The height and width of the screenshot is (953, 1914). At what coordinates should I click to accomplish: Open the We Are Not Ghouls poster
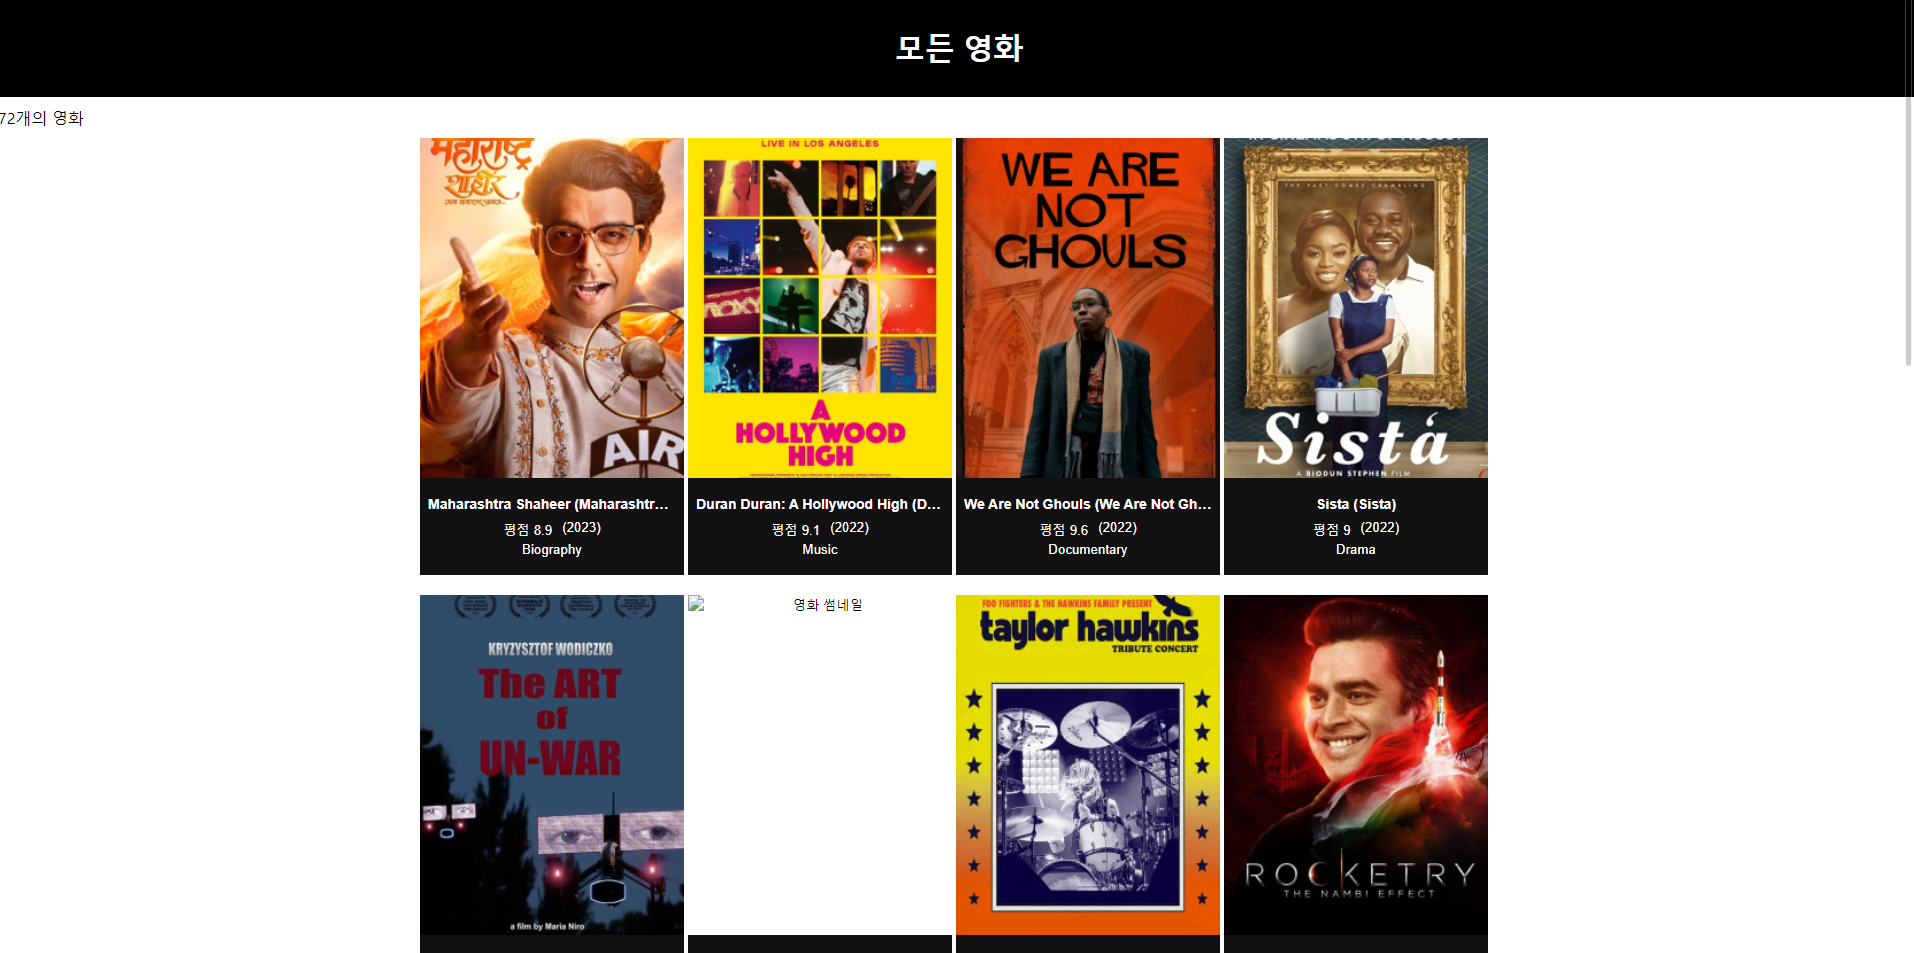1088,308
